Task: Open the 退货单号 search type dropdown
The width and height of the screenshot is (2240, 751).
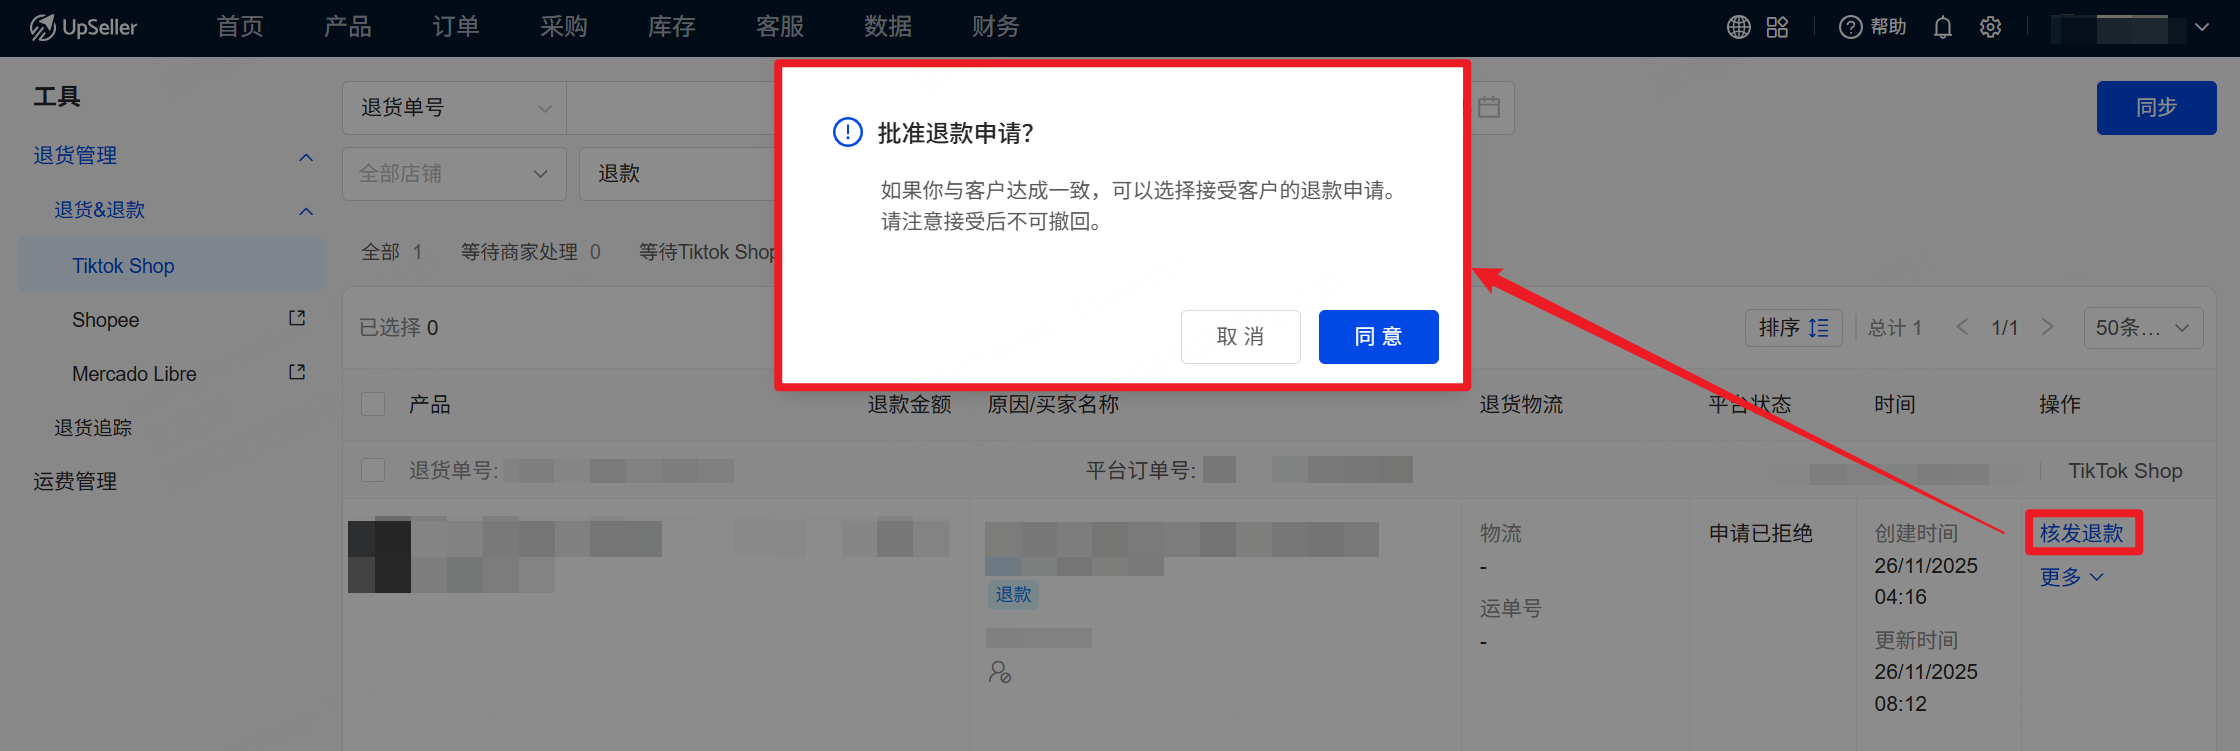Action: pos(455,107)
